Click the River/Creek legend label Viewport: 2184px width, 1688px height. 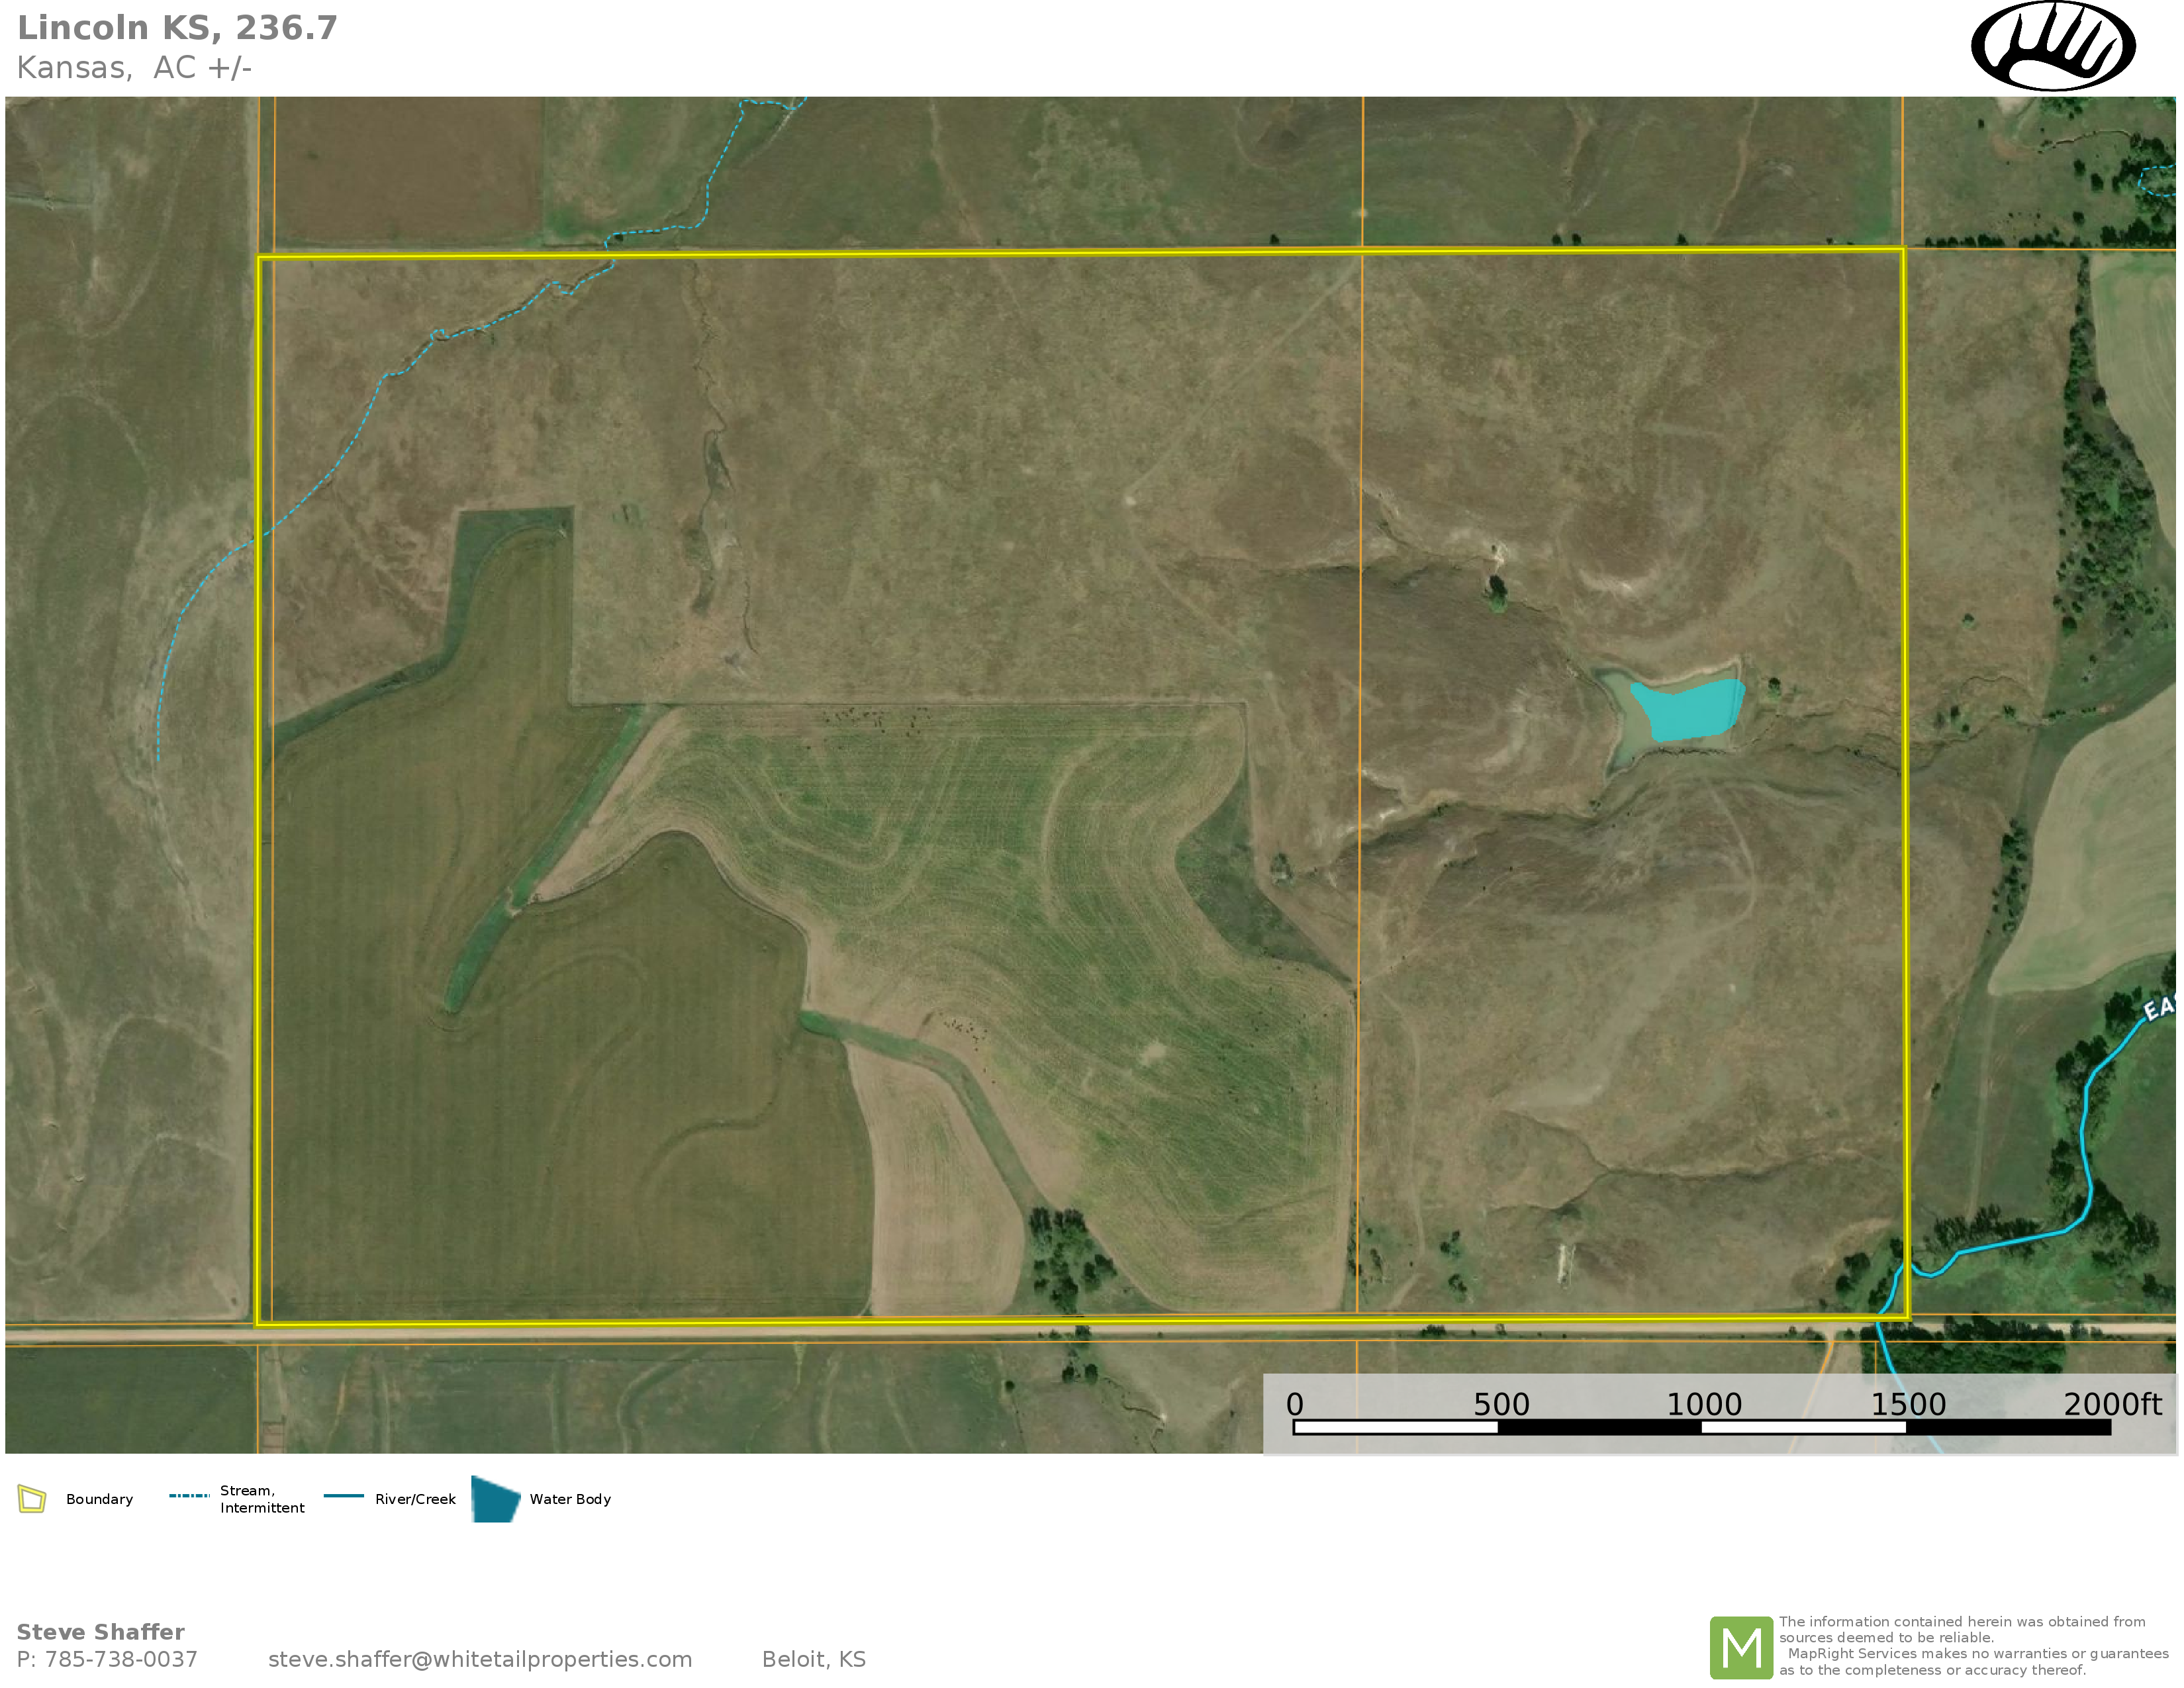(415, 1499)
